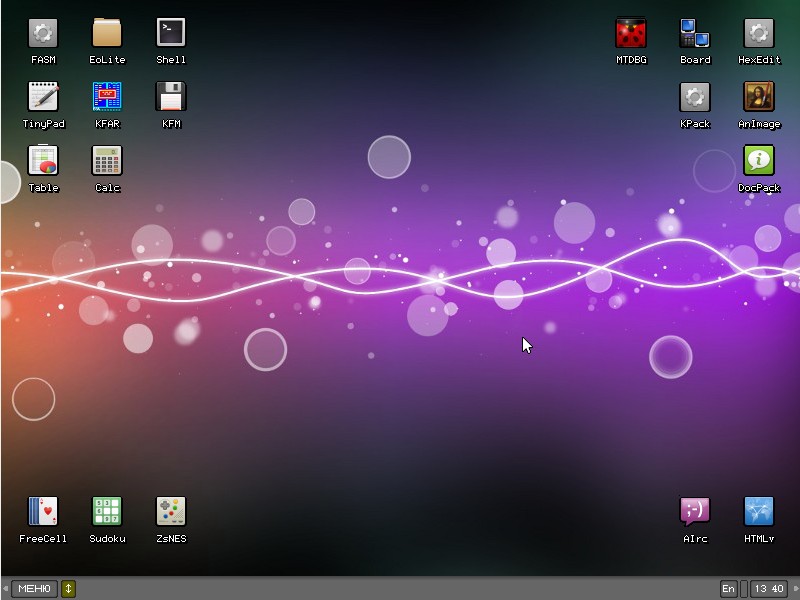Open the KFAR file manager
The height and width of the screenshot is (600, 800).
pos(107,97)
